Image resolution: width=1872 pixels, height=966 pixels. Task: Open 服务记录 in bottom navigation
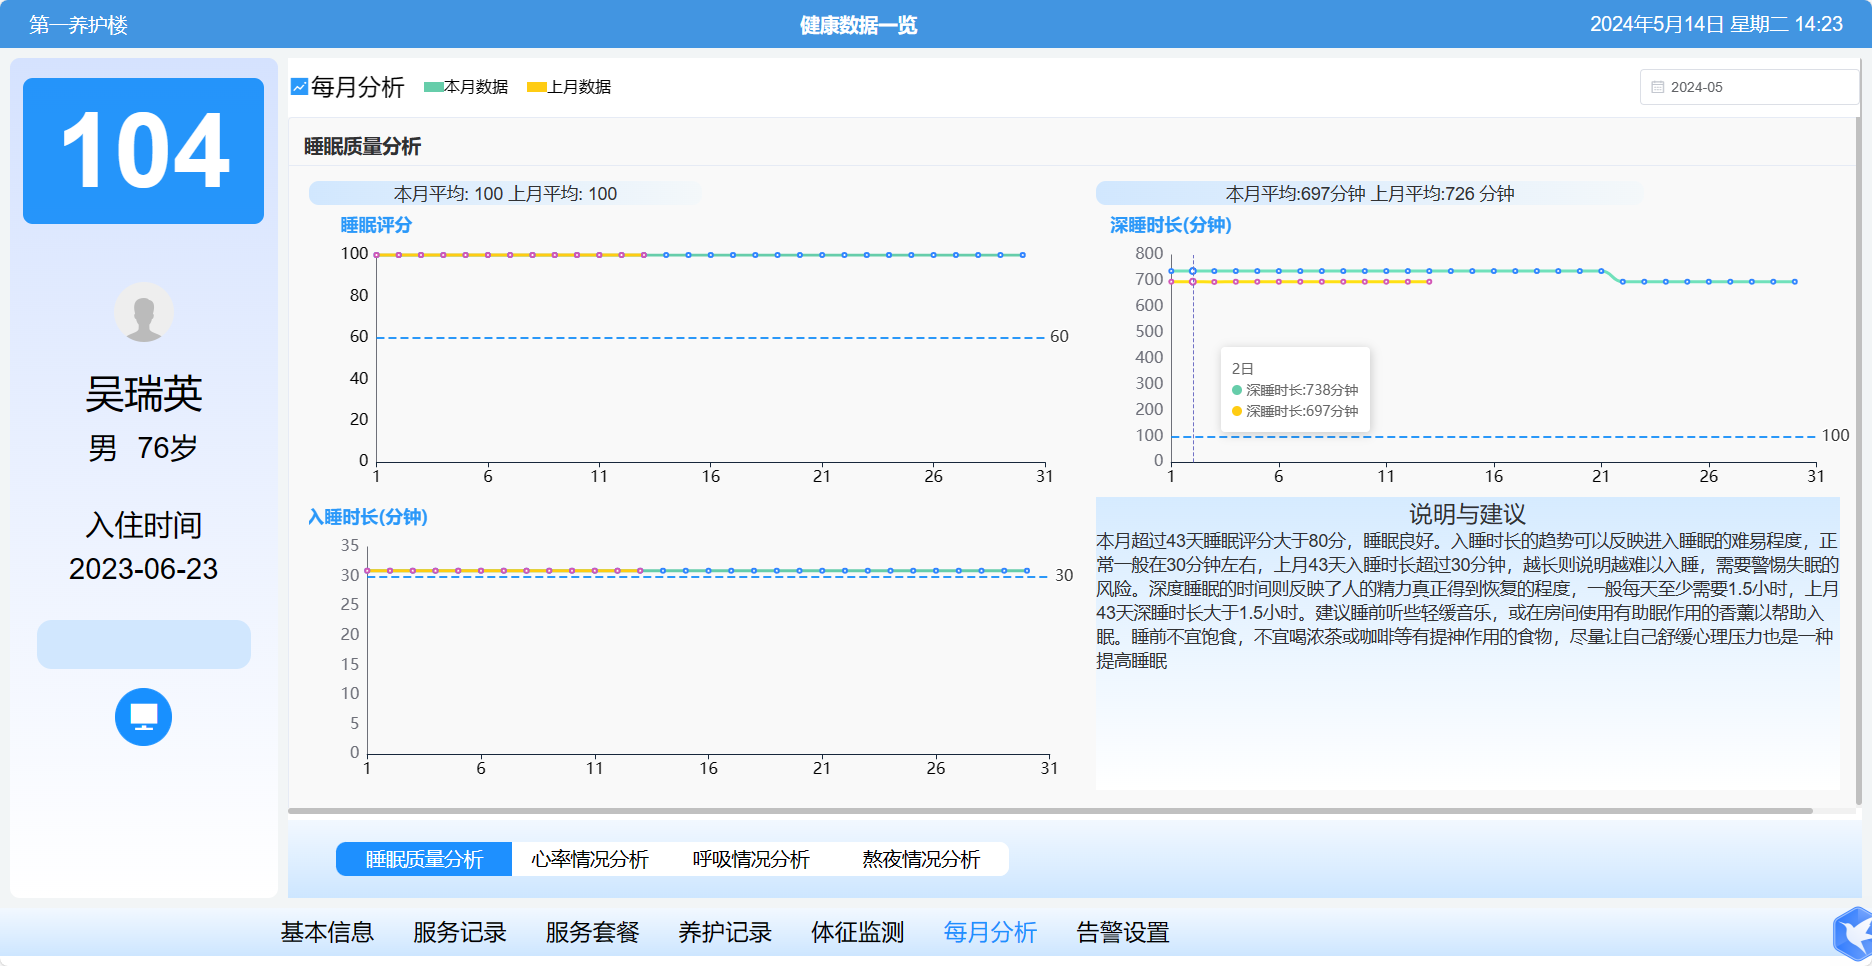pos(460,932)
